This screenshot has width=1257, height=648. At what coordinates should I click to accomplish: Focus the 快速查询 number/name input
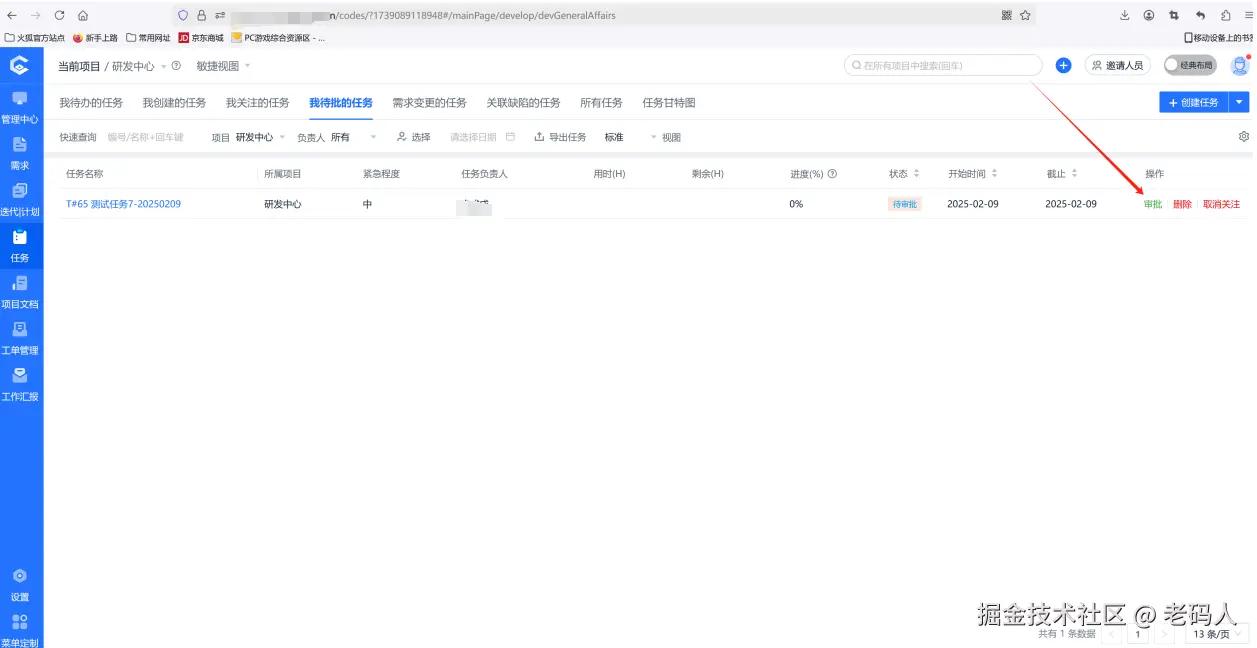(x=146, y=137)
